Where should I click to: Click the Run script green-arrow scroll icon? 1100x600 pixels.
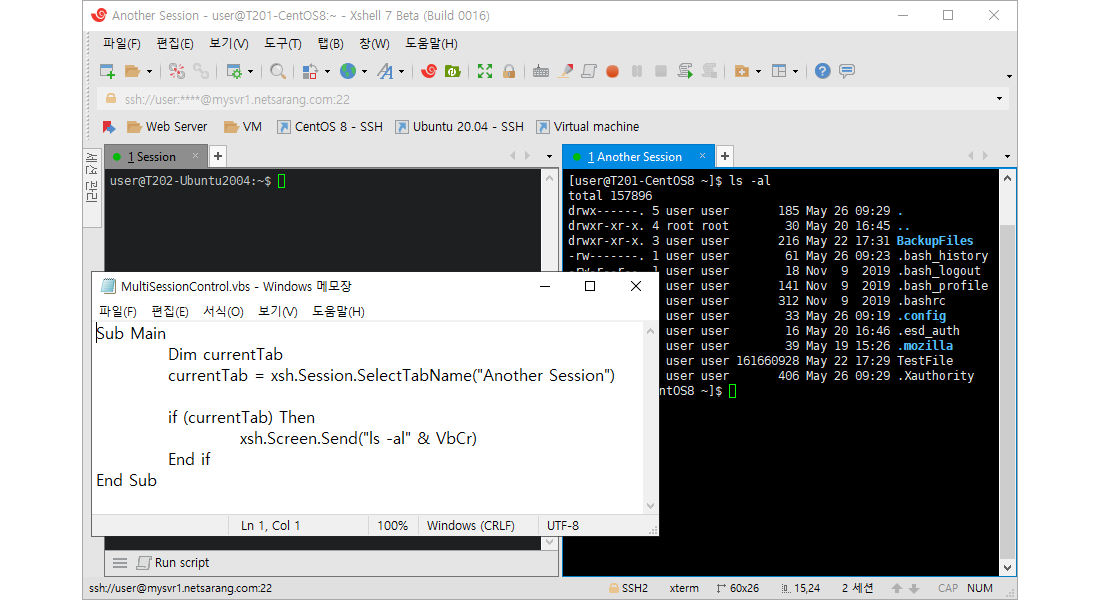point(685,71)
